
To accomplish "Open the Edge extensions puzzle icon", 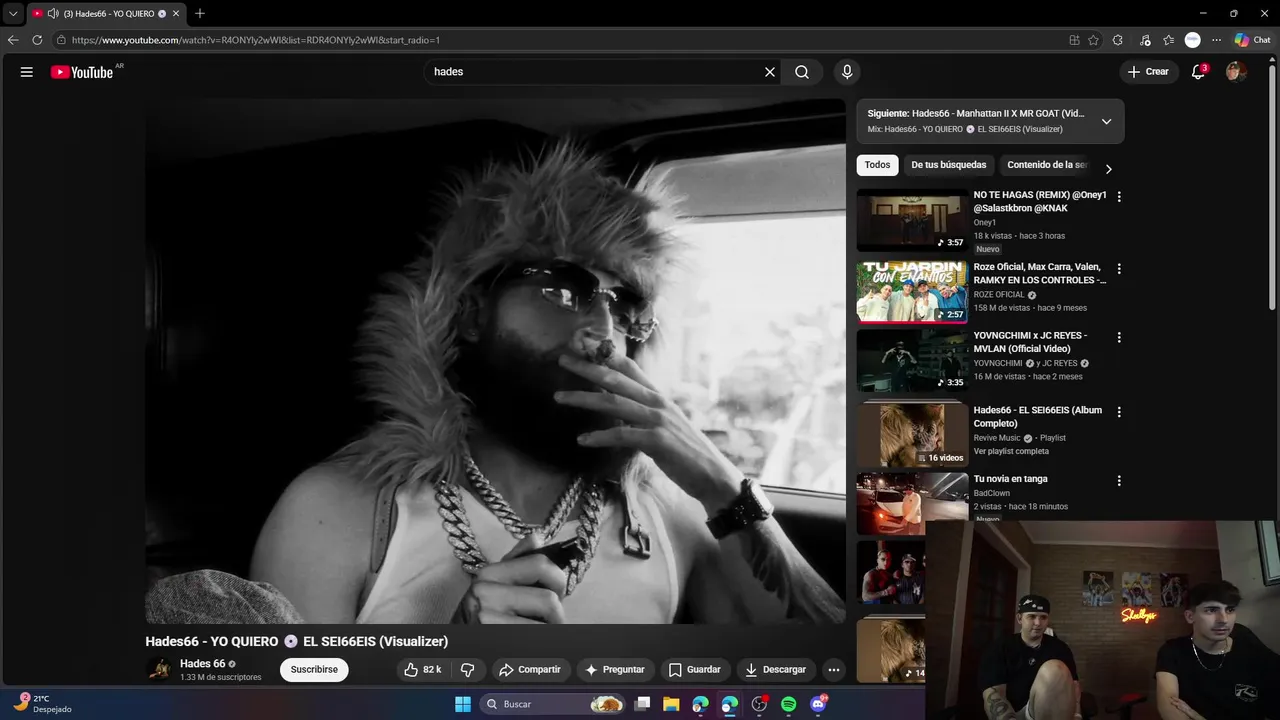I will 1118,40.
